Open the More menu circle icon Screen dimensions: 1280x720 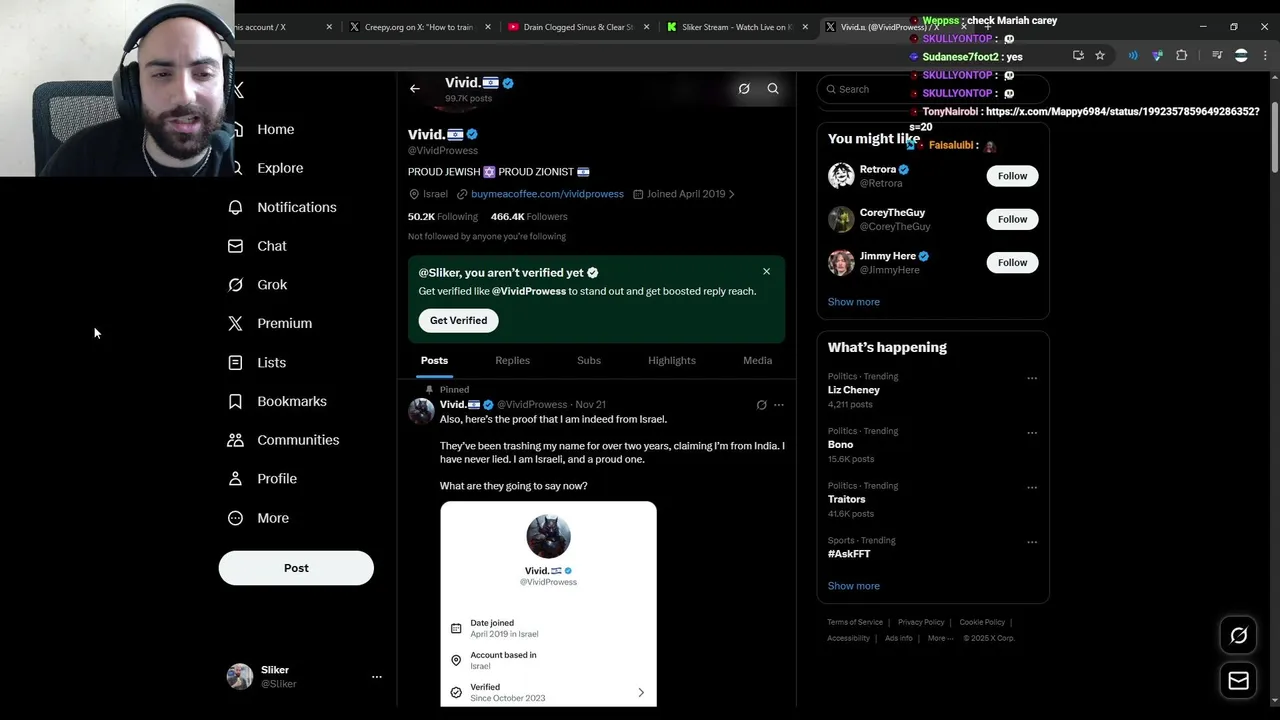[x=235, y=518]
